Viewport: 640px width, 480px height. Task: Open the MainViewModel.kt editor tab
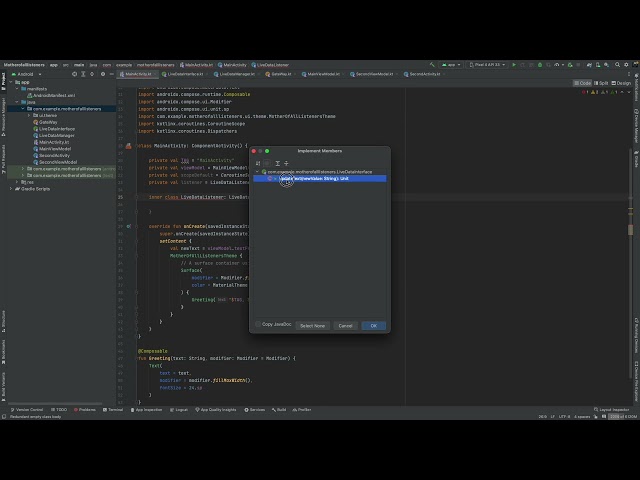(x=321, y=74)
